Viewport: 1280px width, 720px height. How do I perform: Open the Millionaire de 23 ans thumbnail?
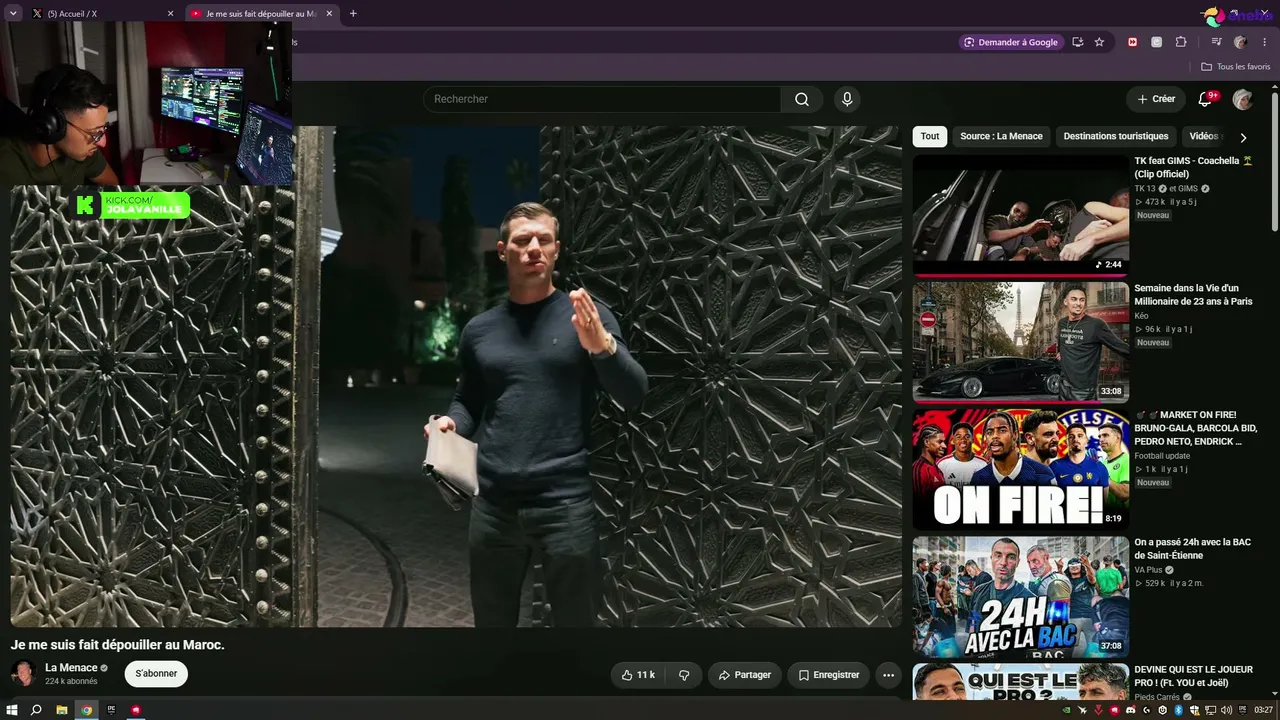pos(1021,342)
